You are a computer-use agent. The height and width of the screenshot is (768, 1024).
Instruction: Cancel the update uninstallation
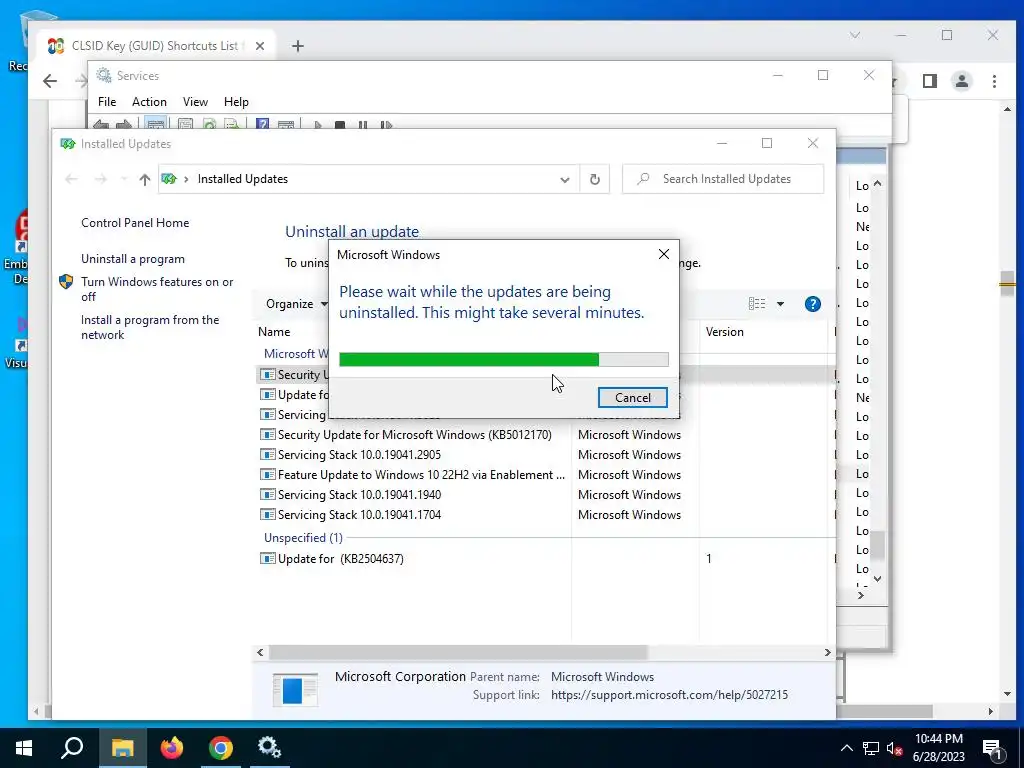coord(632,398)
